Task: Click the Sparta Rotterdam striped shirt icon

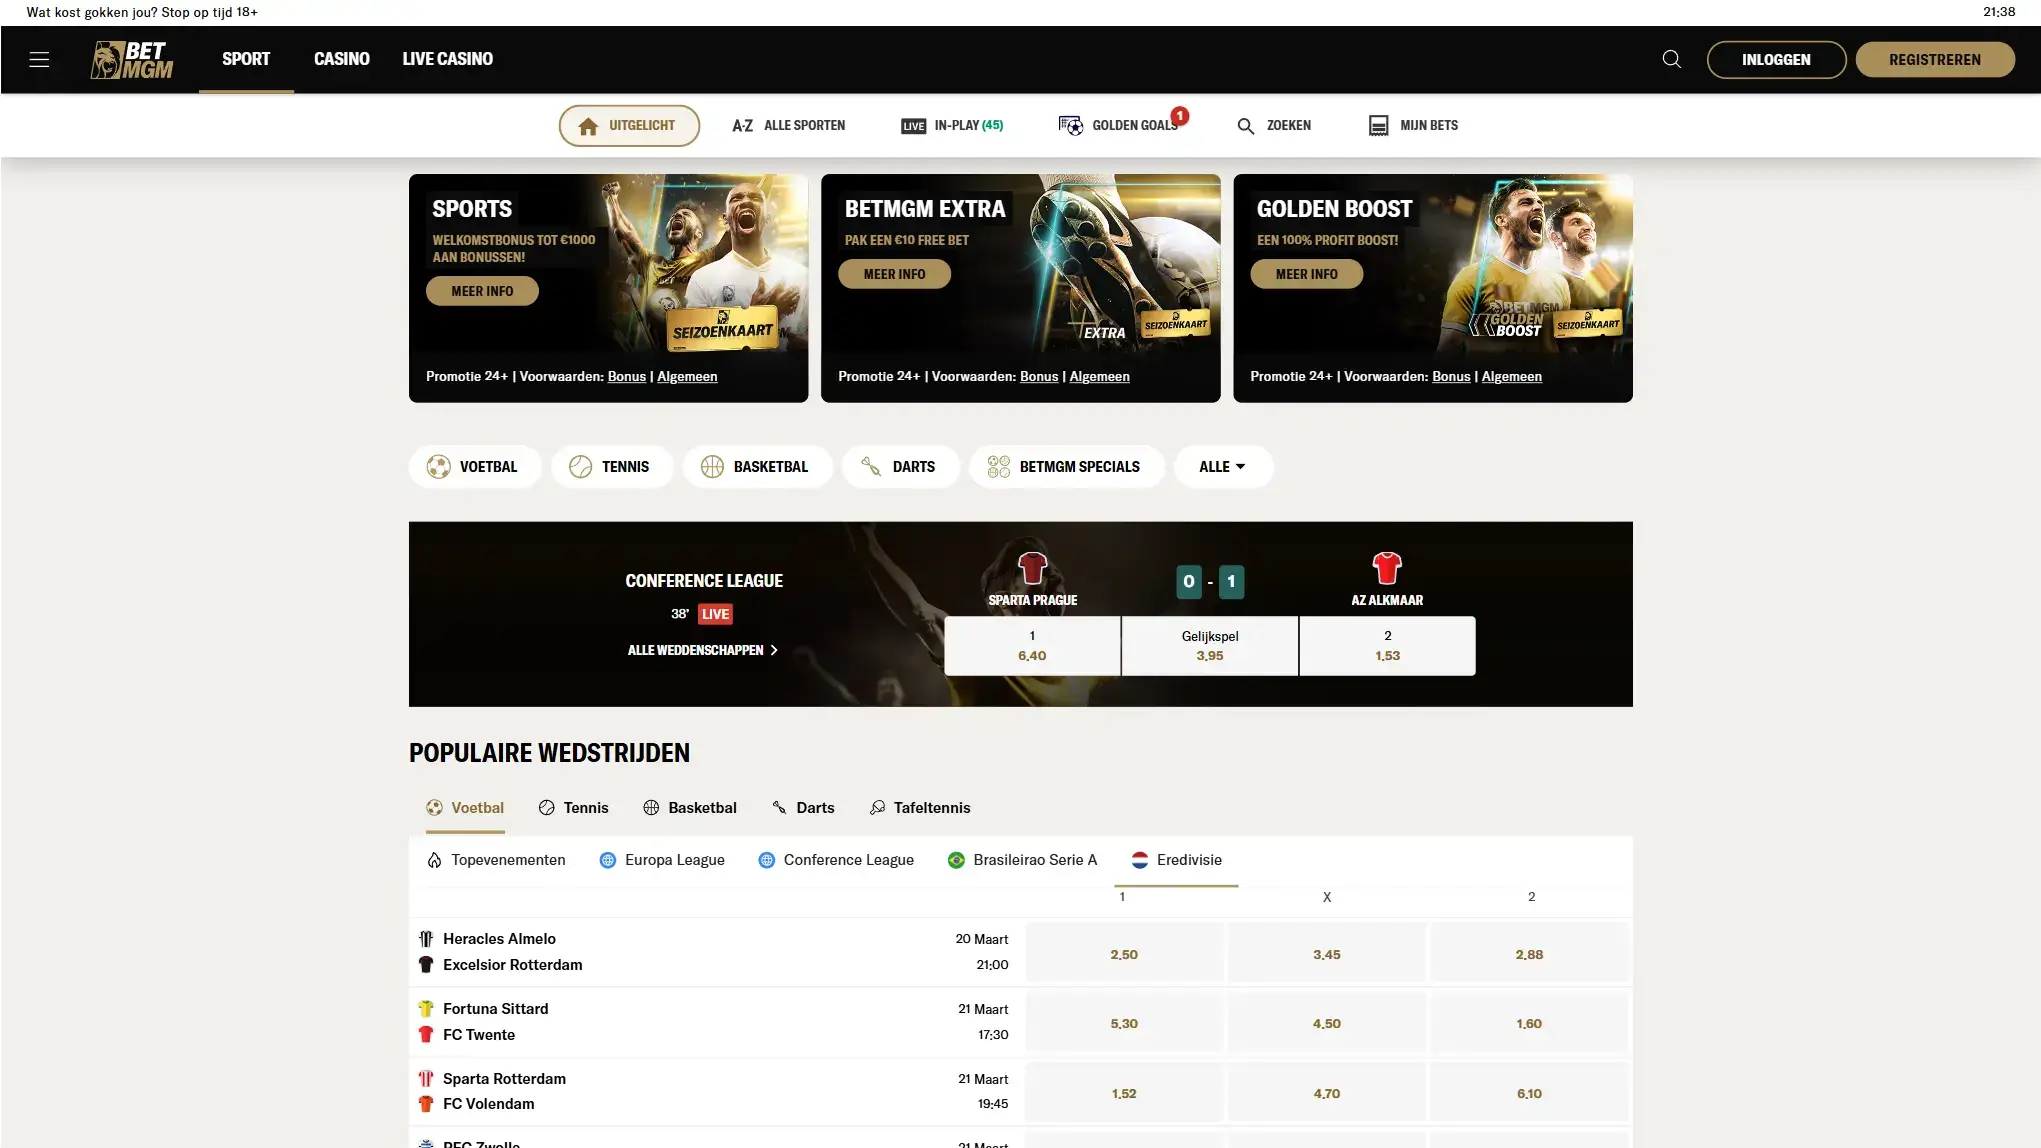Action: pyautogui.click(x=426, y=1079)
